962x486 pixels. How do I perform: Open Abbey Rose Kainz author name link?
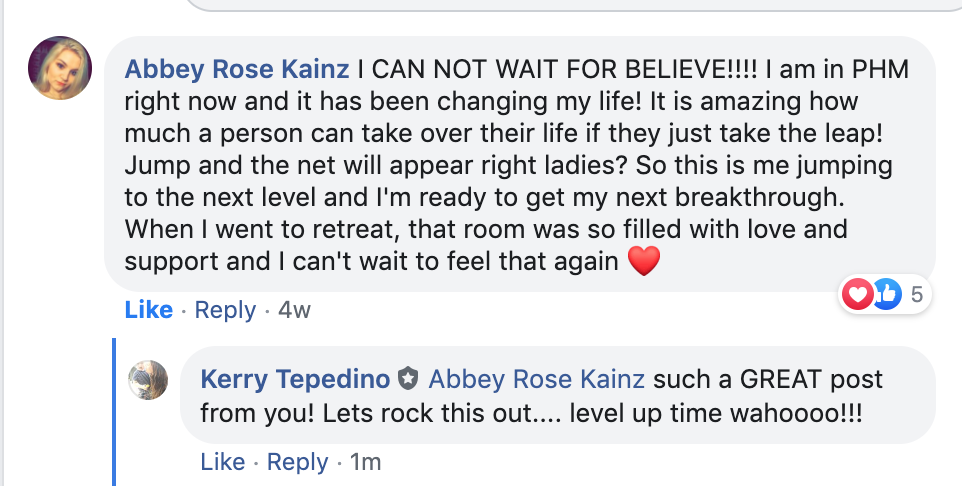click(237, 69)
